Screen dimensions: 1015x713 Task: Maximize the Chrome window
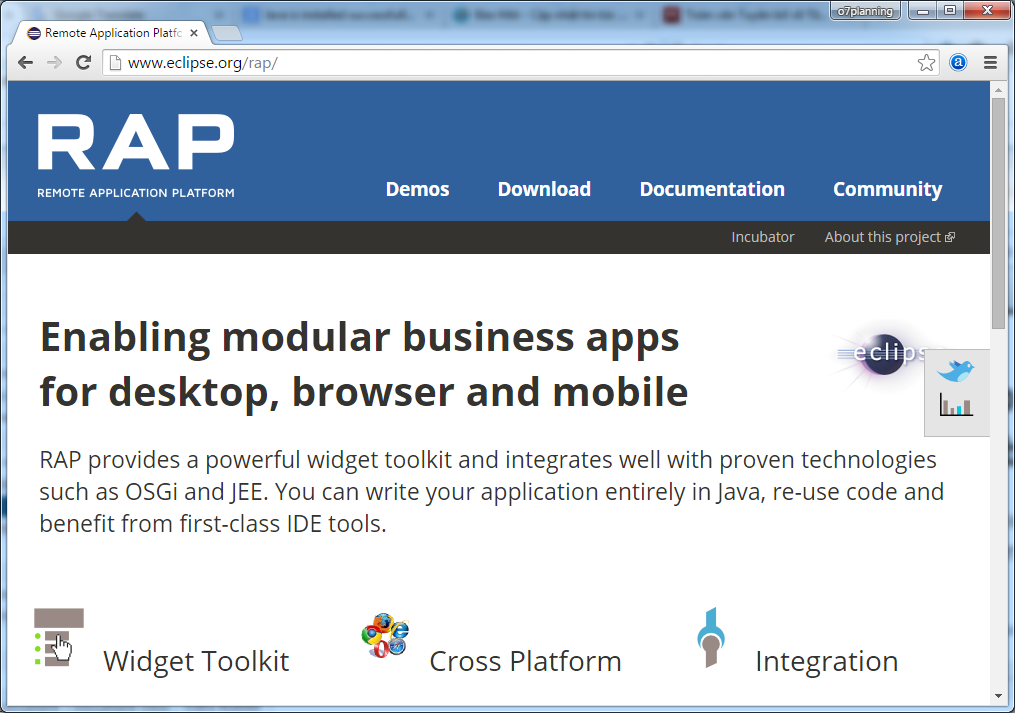coord(950,10)
